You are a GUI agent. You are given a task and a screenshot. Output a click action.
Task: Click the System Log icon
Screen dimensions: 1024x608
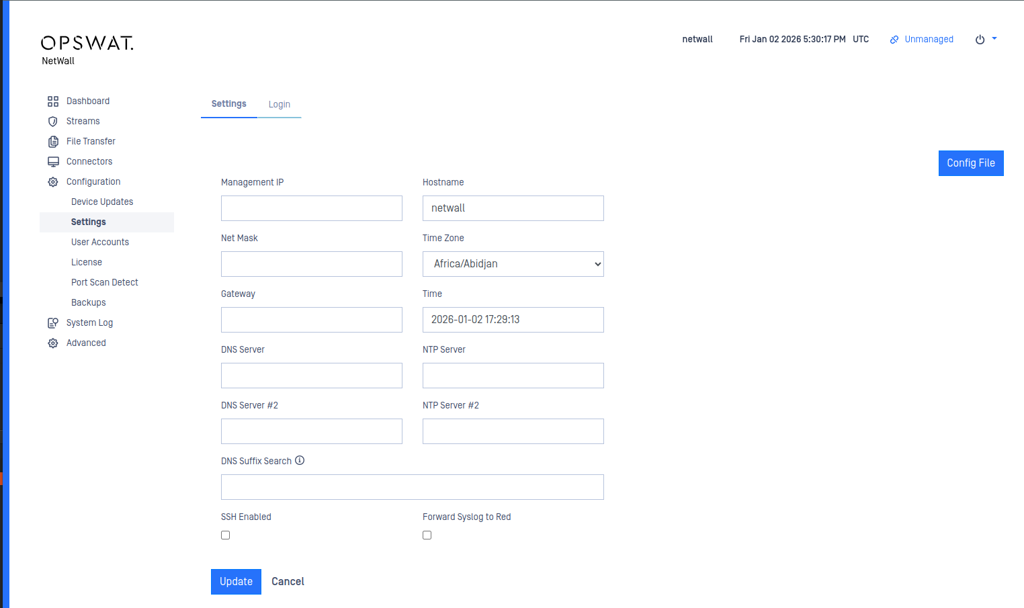click(x=53, y=323)
